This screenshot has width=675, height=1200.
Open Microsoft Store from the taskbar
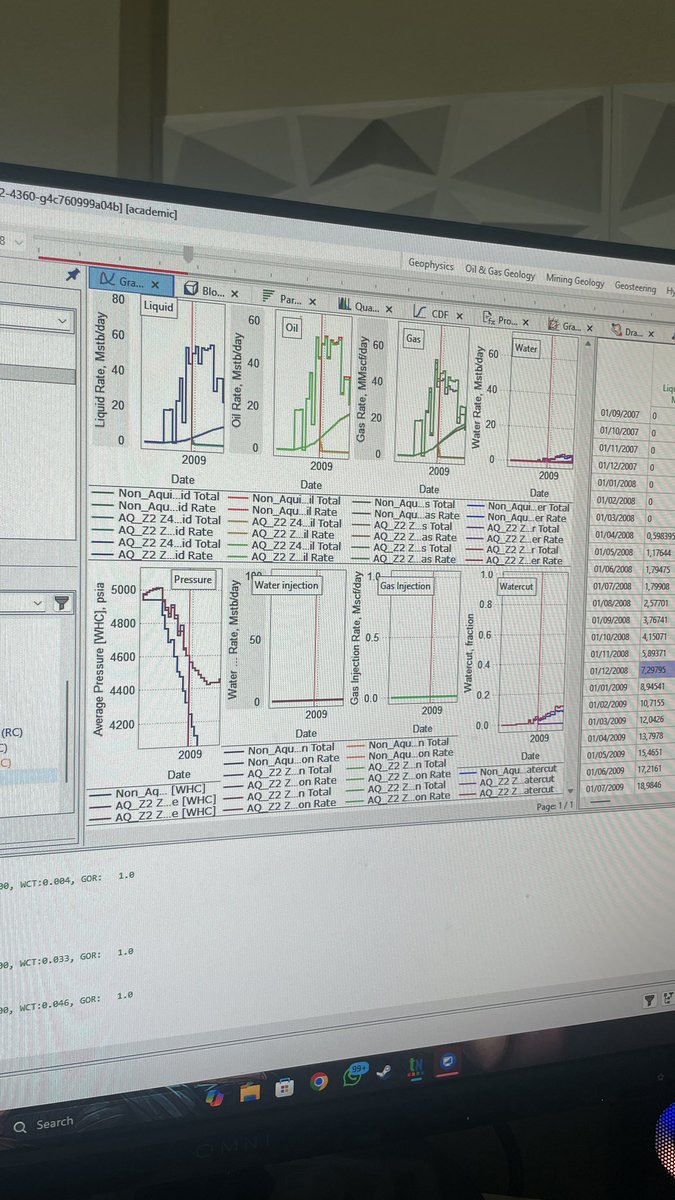click(286, 1088)
